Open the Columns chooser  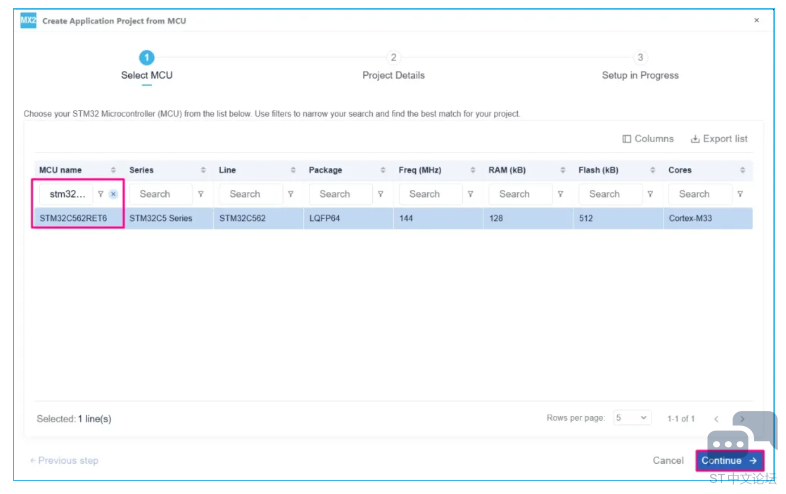tap(648, 139)
